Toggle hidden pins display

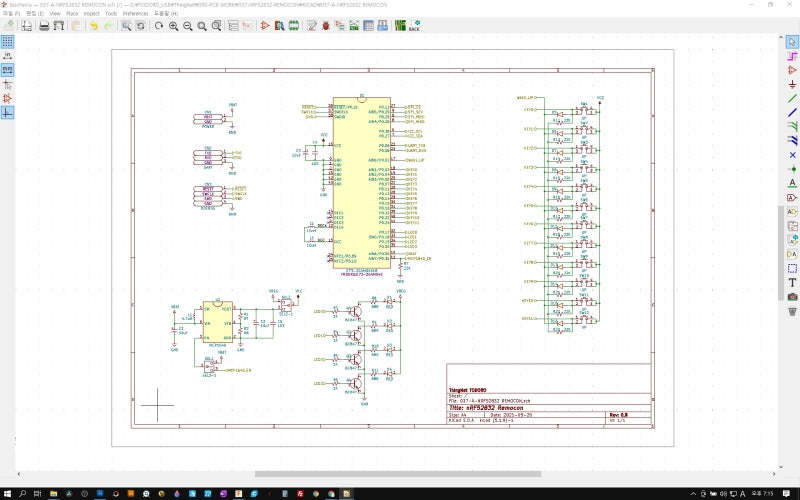pyautogui.click(x=7, y=98)
